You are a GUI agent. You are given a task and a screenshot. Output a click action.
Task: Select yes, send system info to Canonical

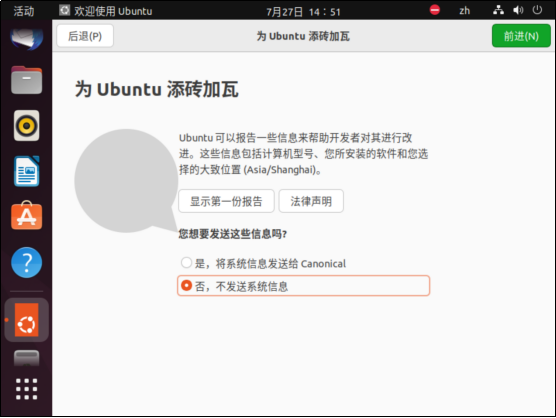[x=263, y=263]
